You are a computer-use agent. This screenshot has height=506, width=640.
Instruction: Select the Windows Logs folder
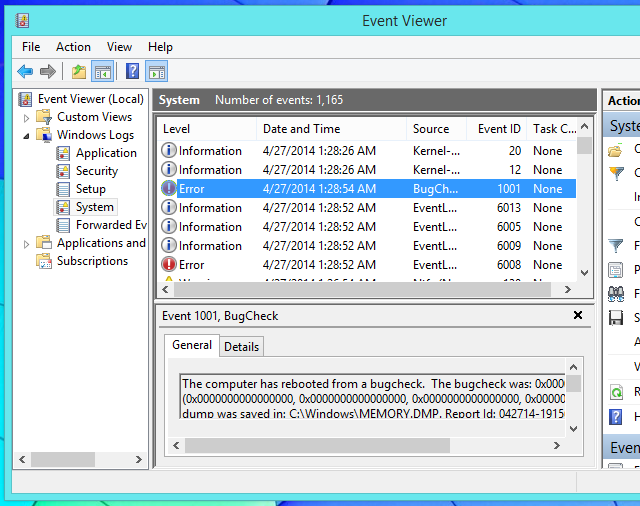point(96,135)
